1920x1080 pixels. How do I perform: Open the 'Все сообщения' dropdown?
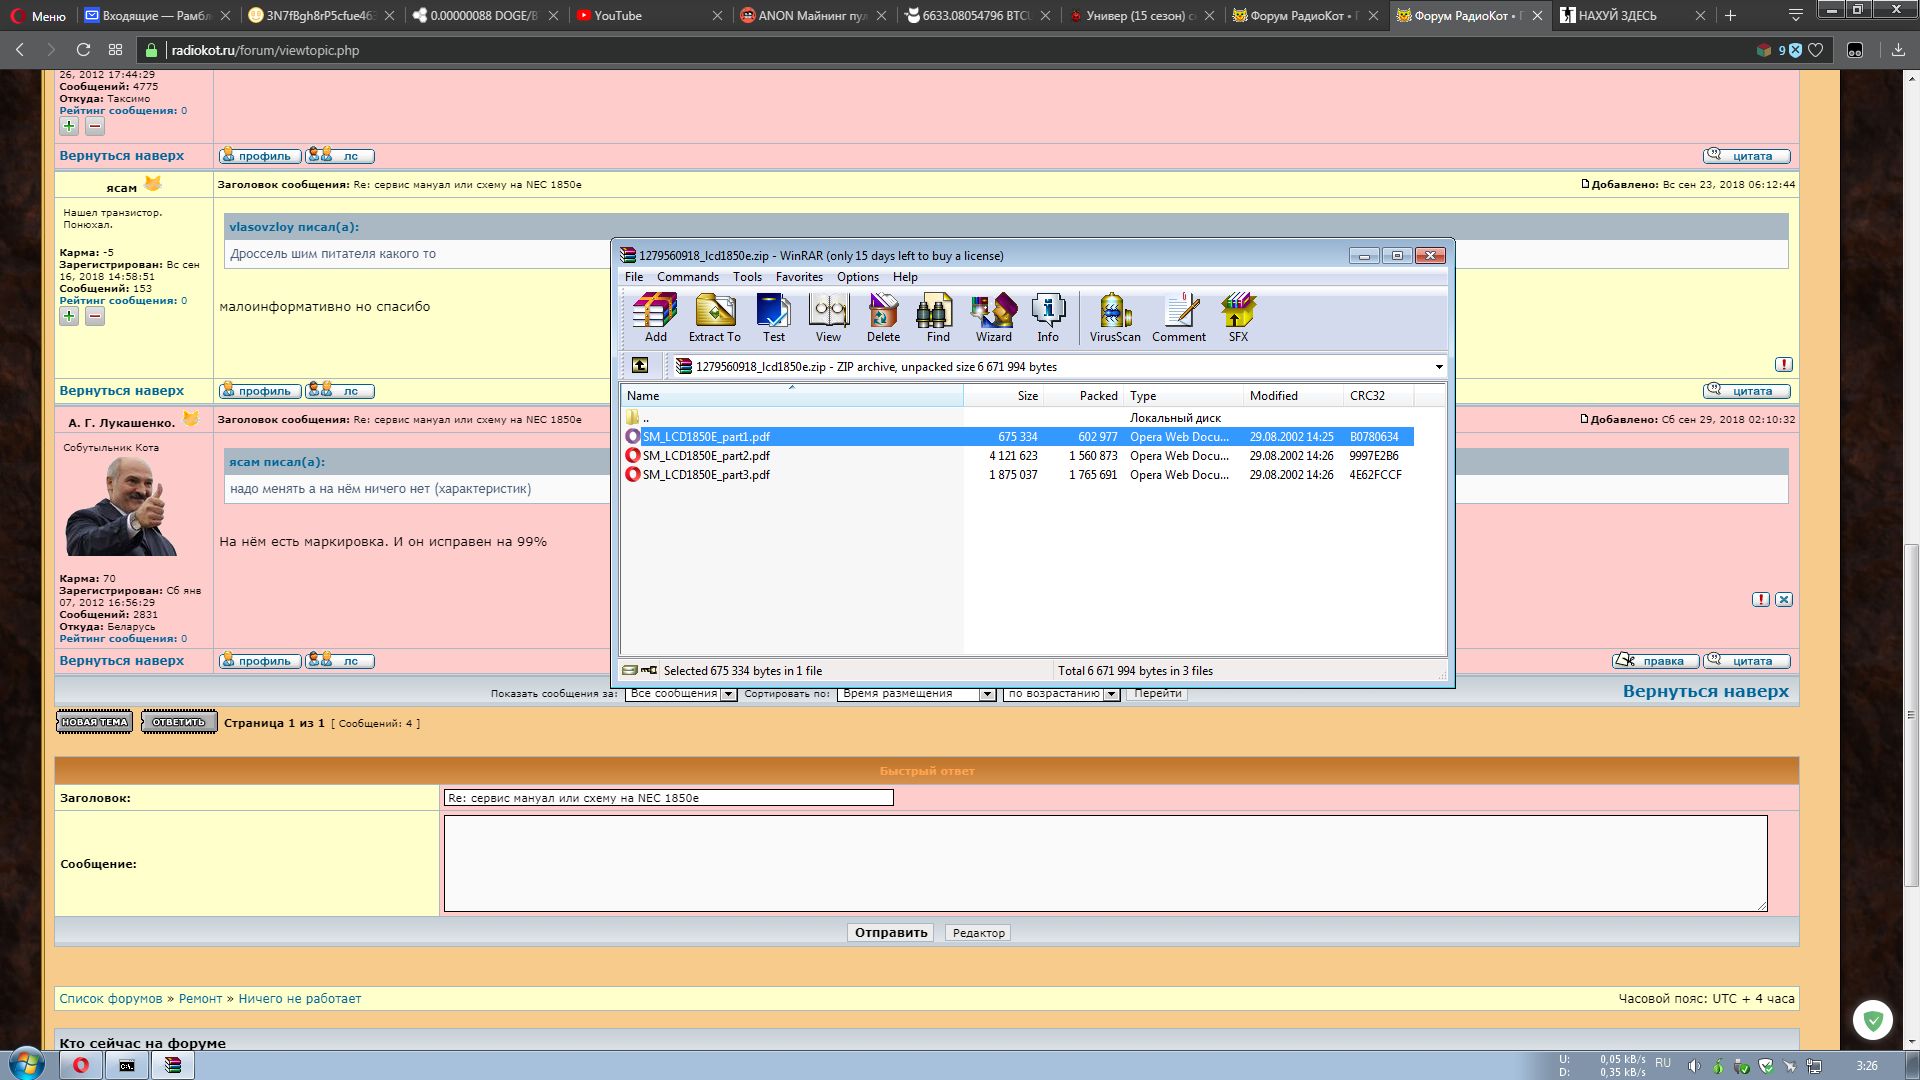coord(681,694)
